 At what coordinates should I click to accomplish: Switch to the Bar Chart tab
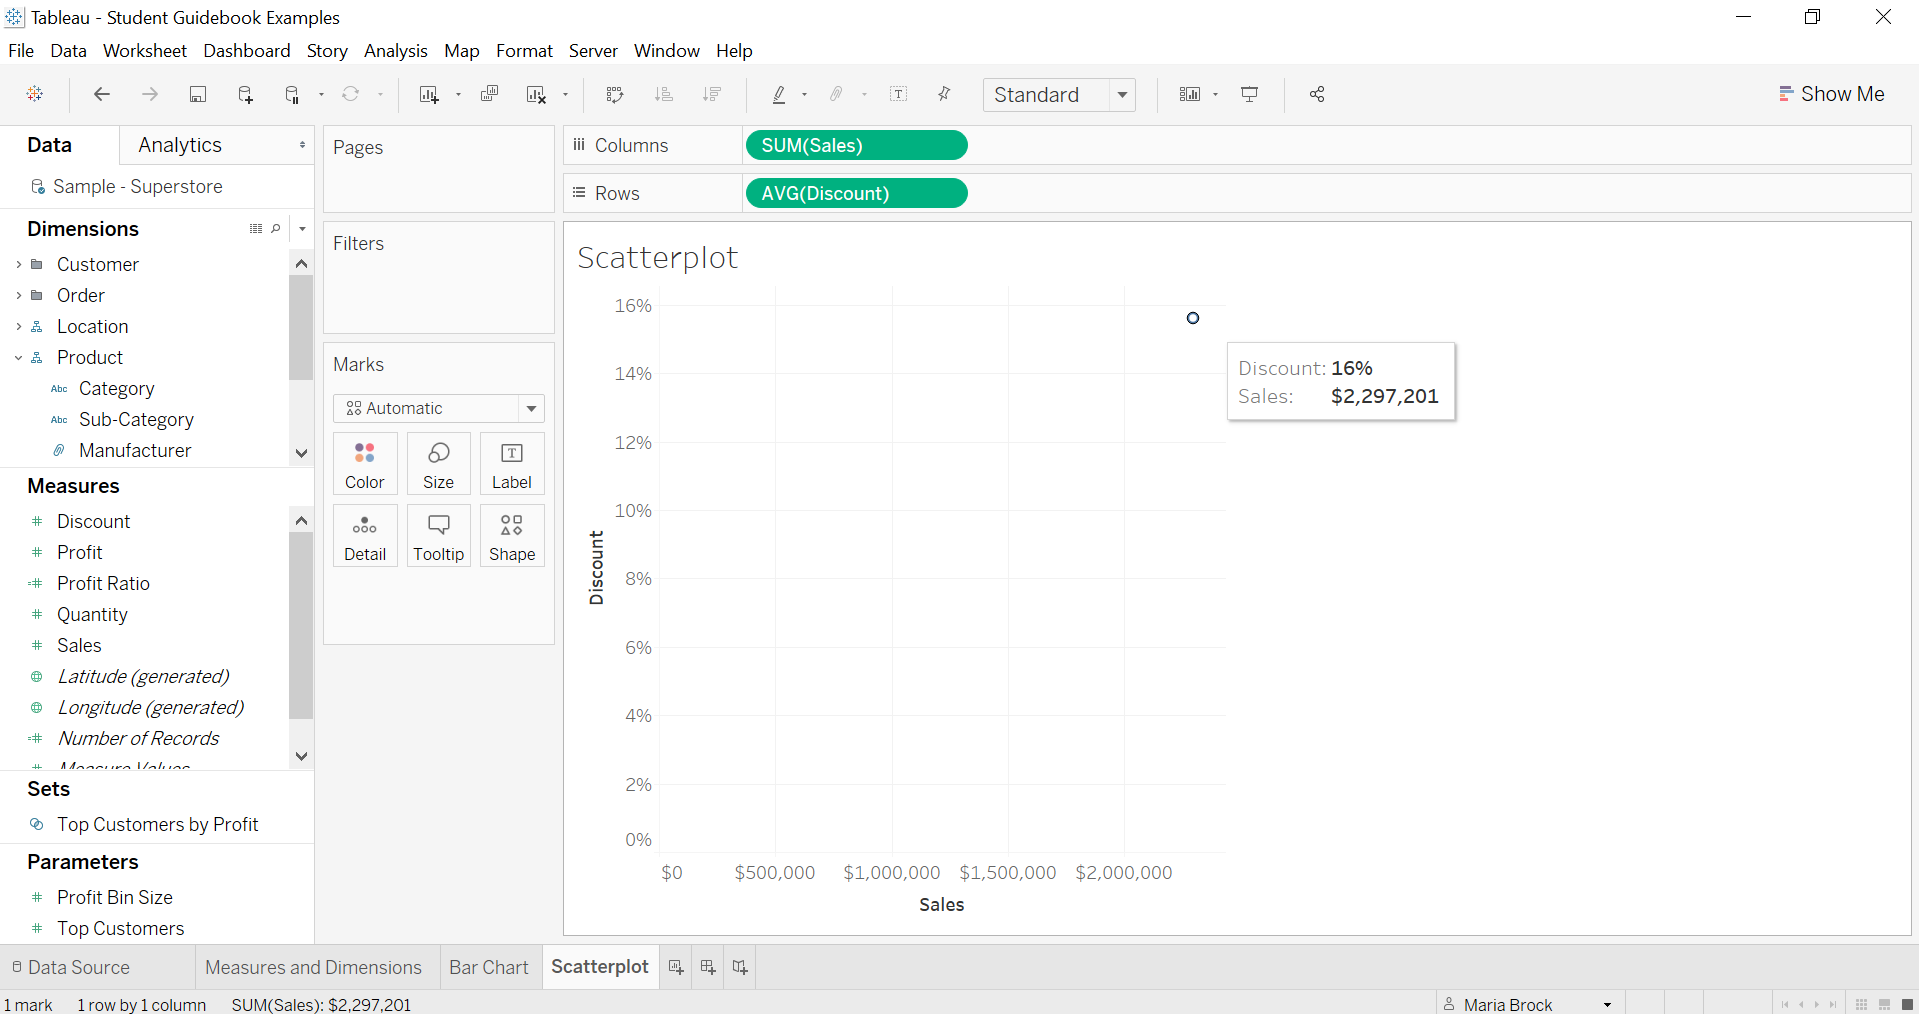click(x=489, y=966)
